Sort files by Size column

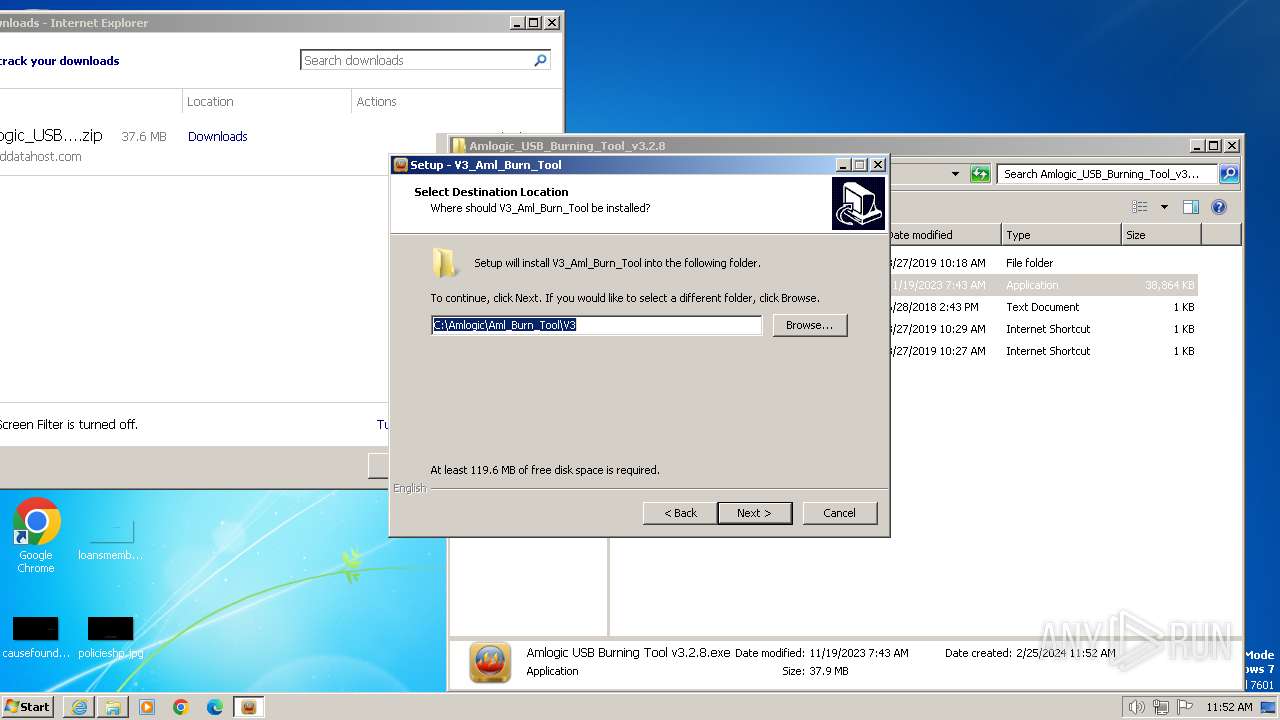(x=1161, y=235)
